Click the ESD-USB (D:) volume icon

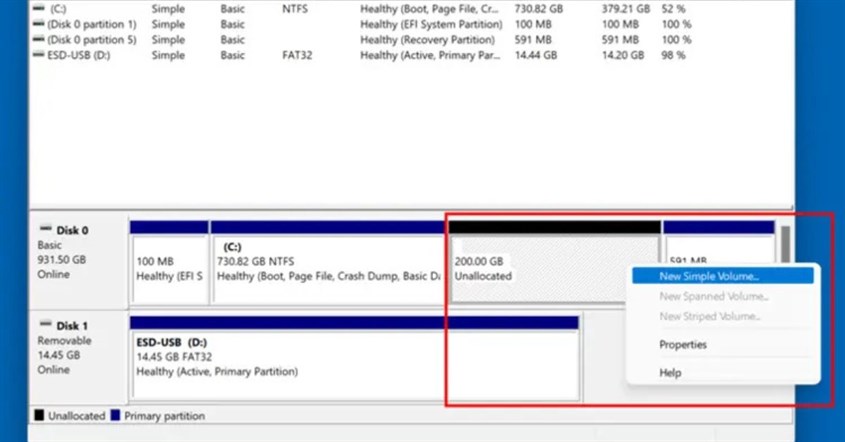click(x=38, y=54)
